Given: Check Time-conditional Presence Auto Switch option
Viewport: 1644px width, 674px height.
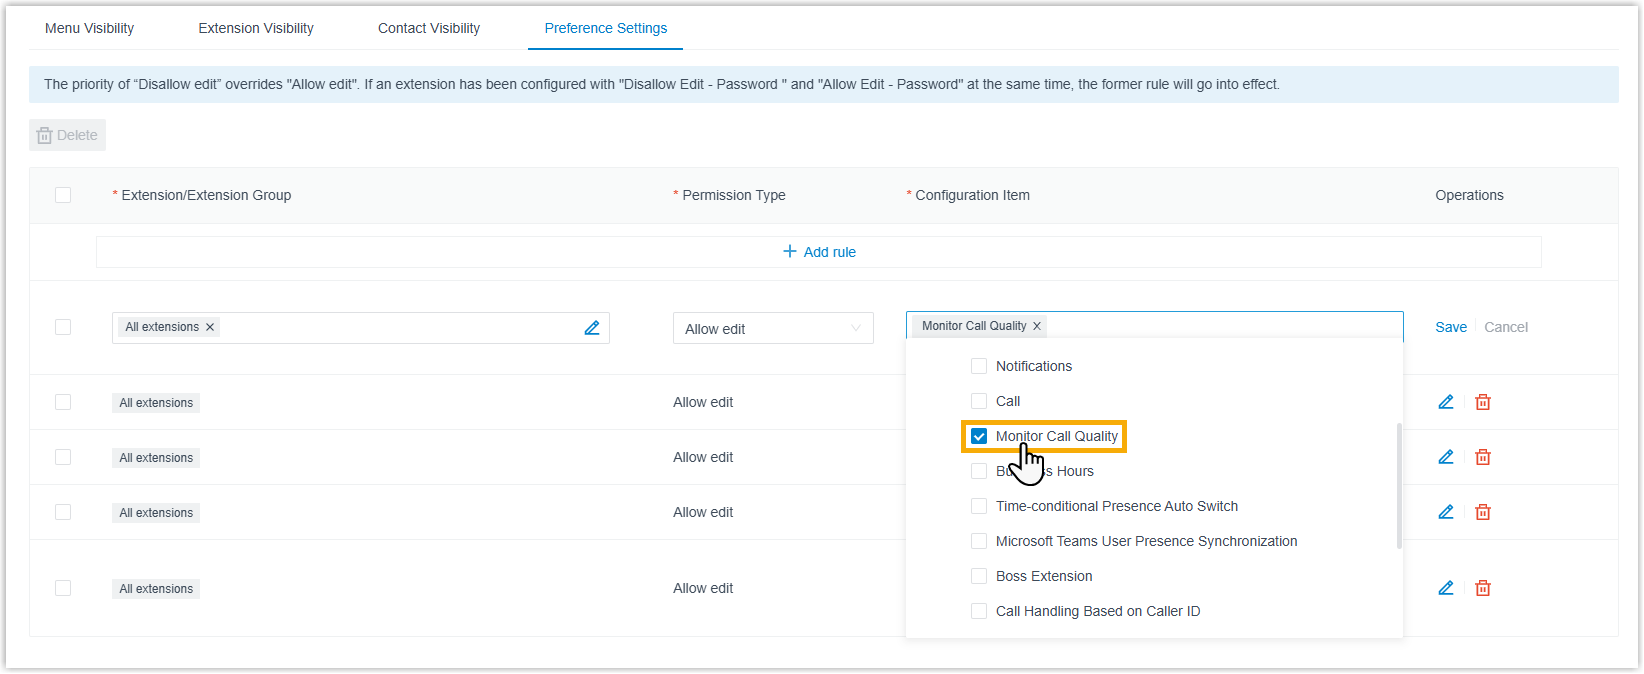Looking at the screenshot, I should click(979, 506).
